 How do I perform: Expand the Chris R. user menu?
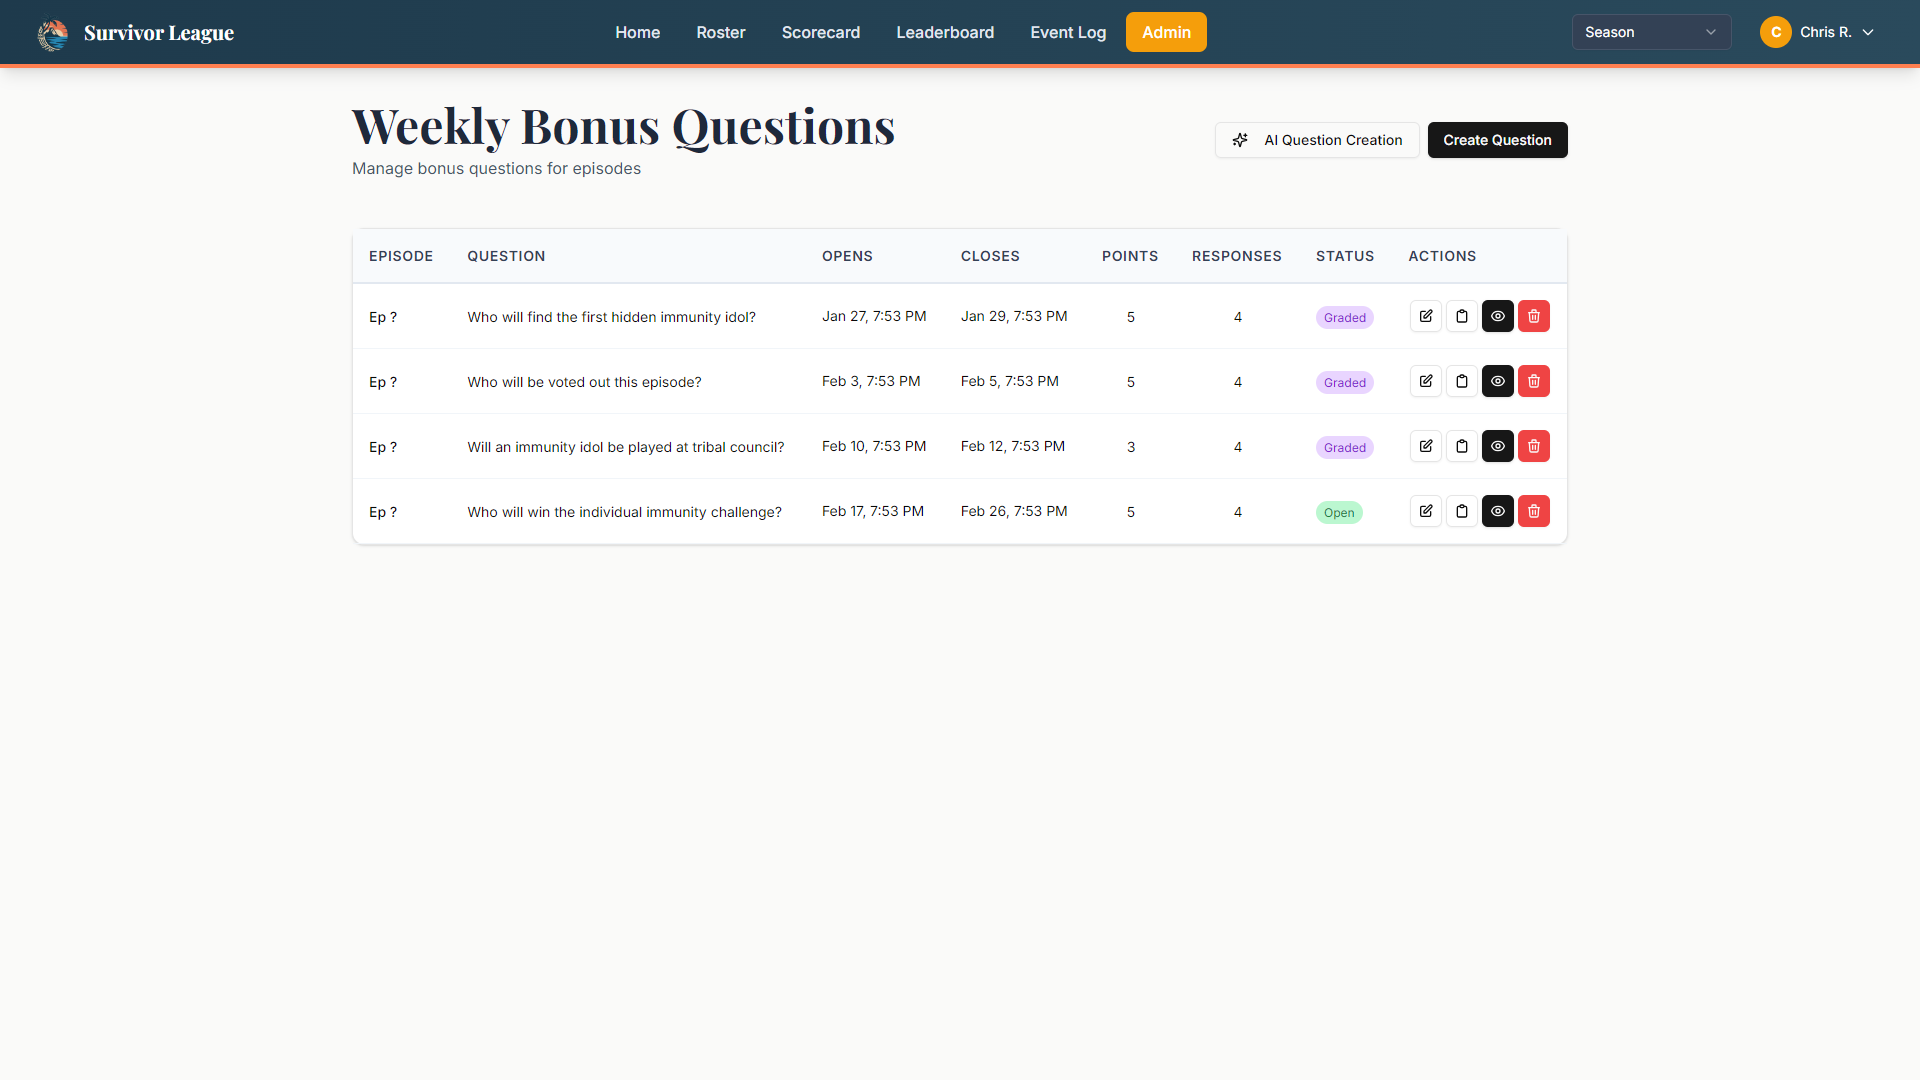pos(1817,32)
